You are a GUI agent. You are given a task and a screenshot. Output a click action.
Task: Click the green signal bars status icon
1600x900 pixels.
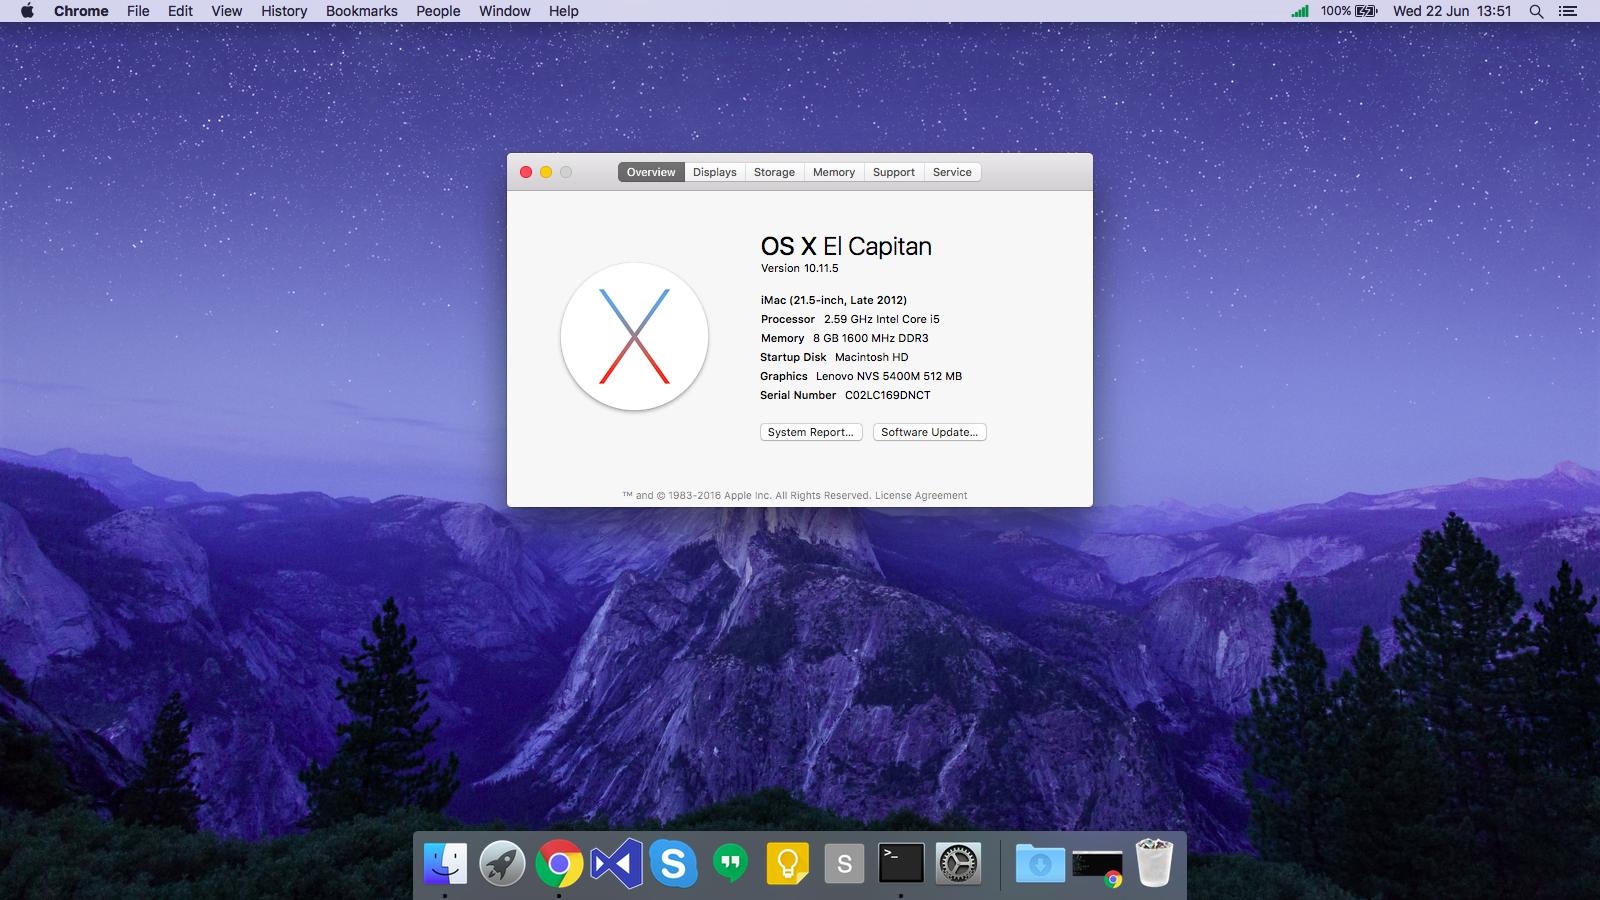[x=1300, y=11]
